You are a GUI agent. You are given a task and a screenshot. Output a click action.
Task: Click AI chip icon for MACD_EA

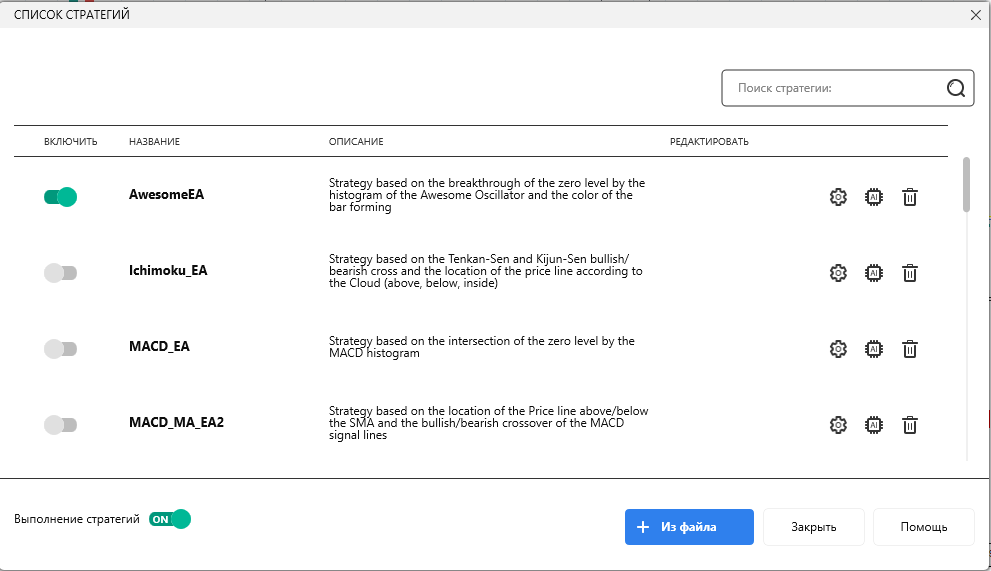[x=874, y=349]
